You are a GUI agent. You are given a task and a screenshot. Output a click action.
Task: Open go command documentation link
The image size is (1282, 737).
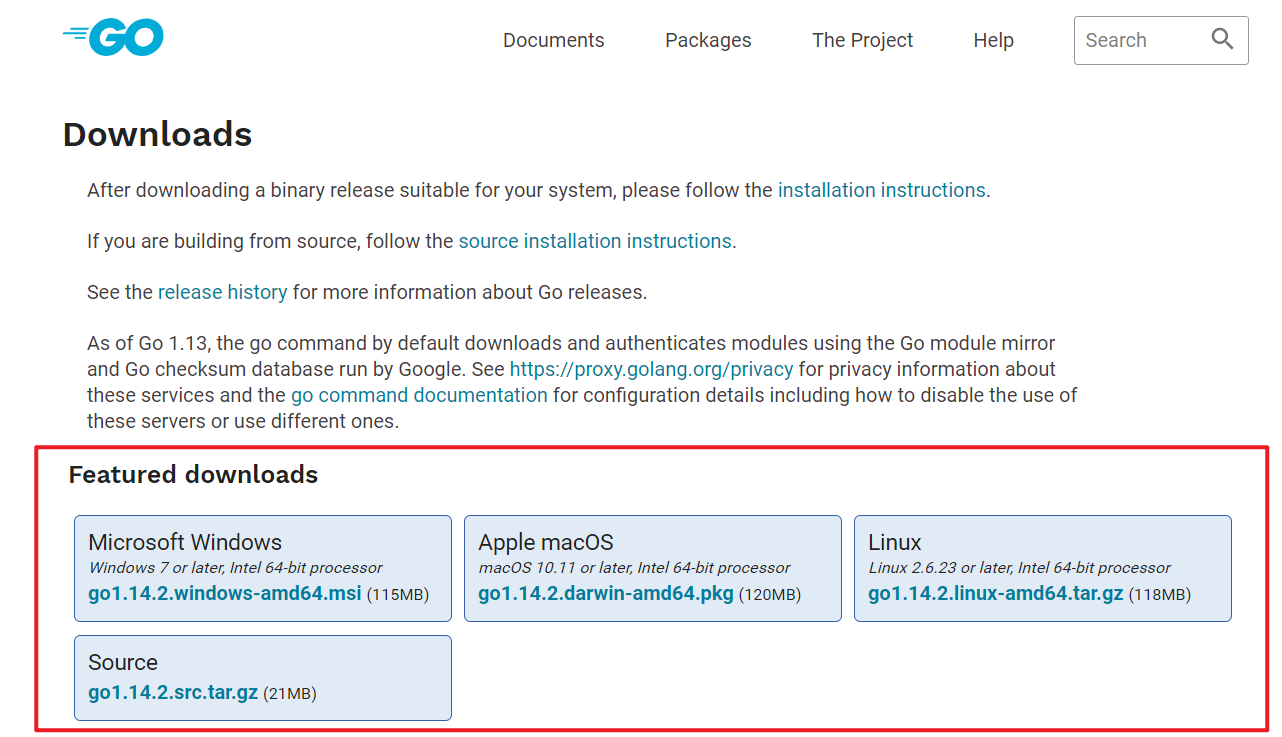tap(419, 395)
